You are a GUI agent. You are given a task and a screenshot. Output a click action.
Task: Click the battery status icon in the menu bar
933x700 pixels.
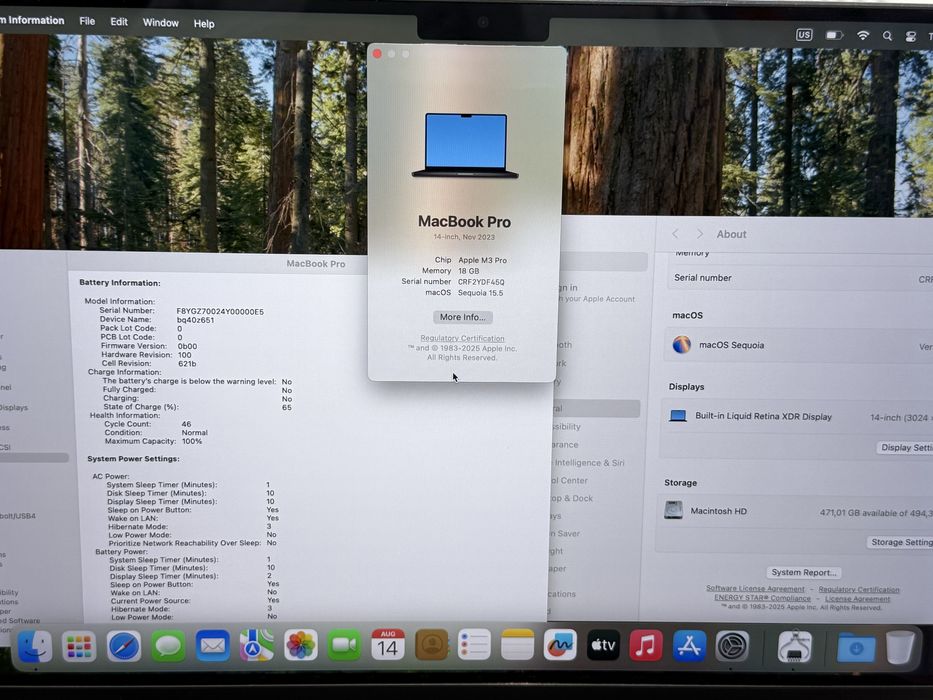coord(834,35)
